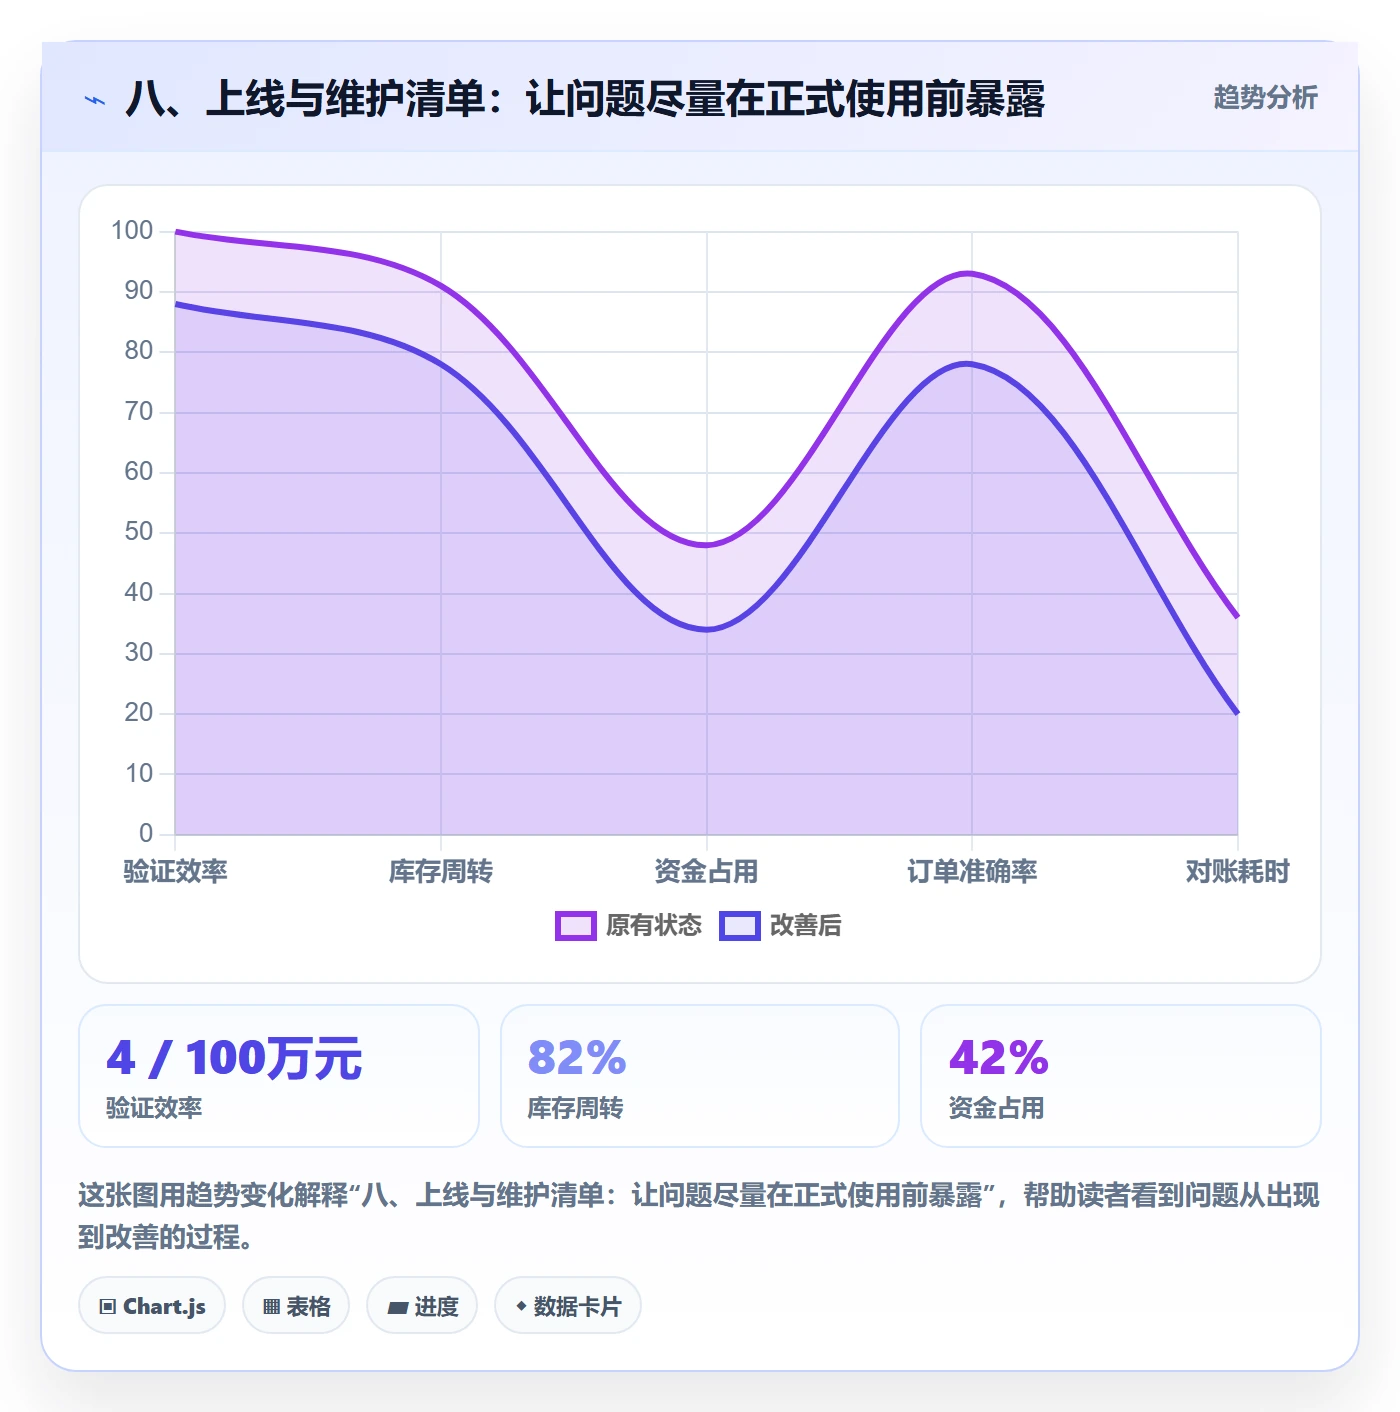Click the 50 value on y-axis
This screenshot has width=1400, height=1412.
139,532
